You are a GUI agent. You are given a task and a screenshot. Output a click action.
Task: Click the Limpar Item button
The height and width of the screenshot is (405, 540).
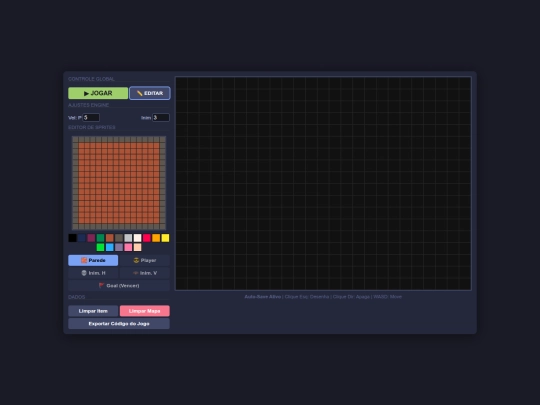[x=93, y=311]
